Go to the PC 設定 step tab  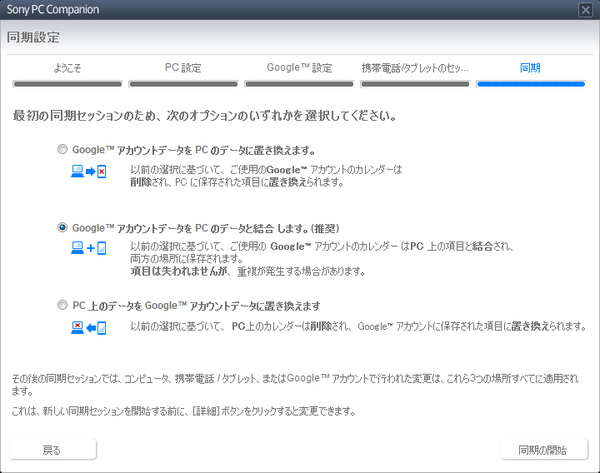183,68
